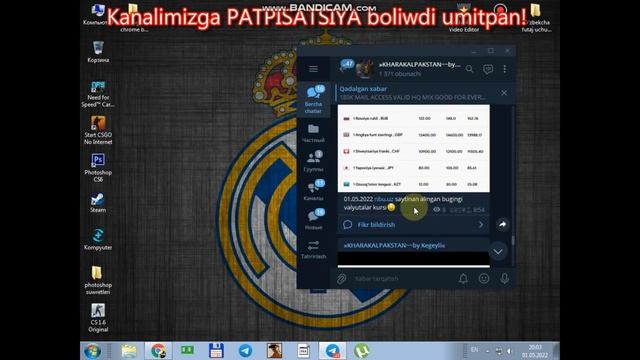Select the 'Barcha chatlar' folder tab
The image size is (640, 360).
tap(313, 99)
